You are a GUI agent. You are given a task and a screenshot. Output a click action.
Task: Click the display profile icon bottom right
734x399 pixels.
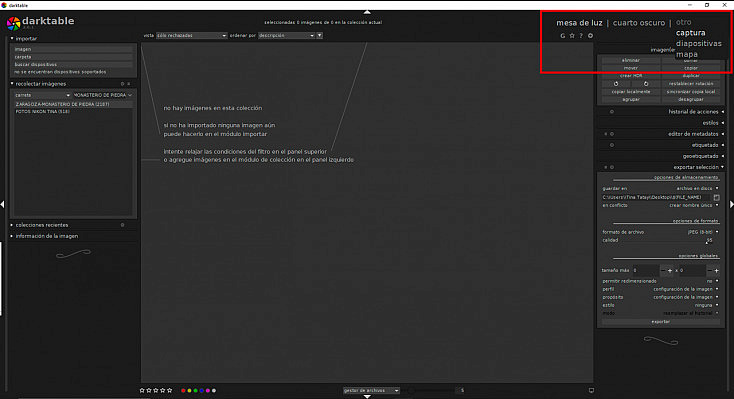[x=591, y=390]
